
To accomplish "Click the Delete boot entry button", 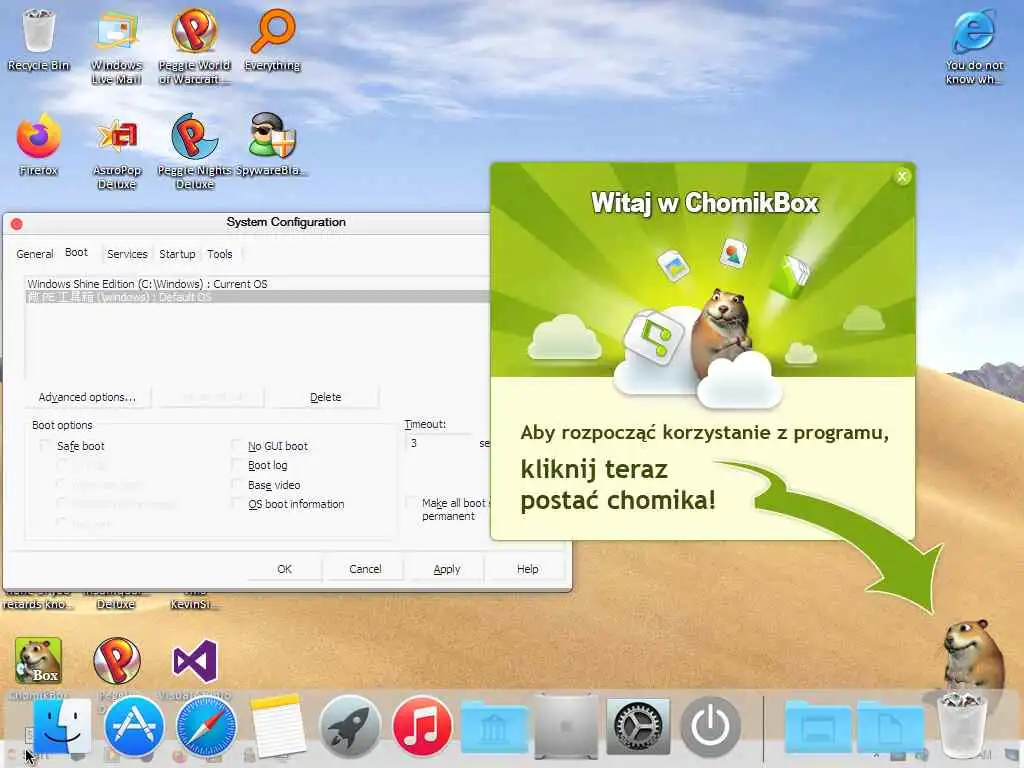I will [325, 397].
